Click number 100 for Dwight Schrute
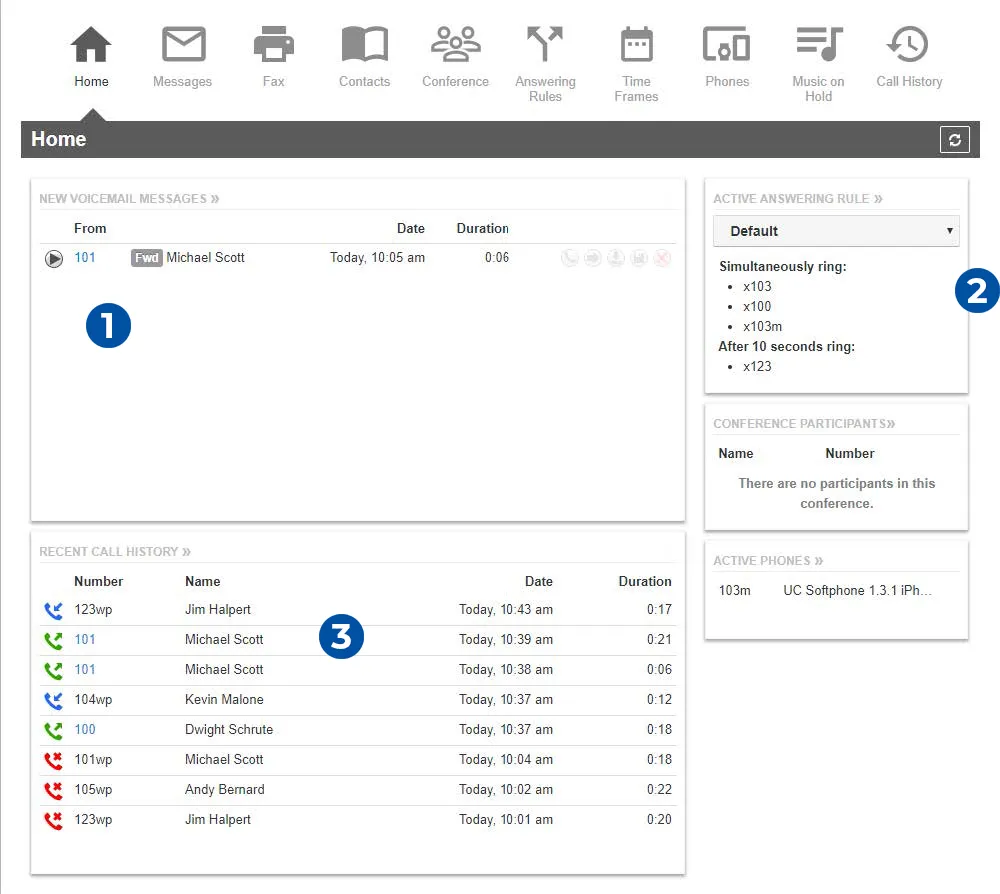 click(85, 729)
